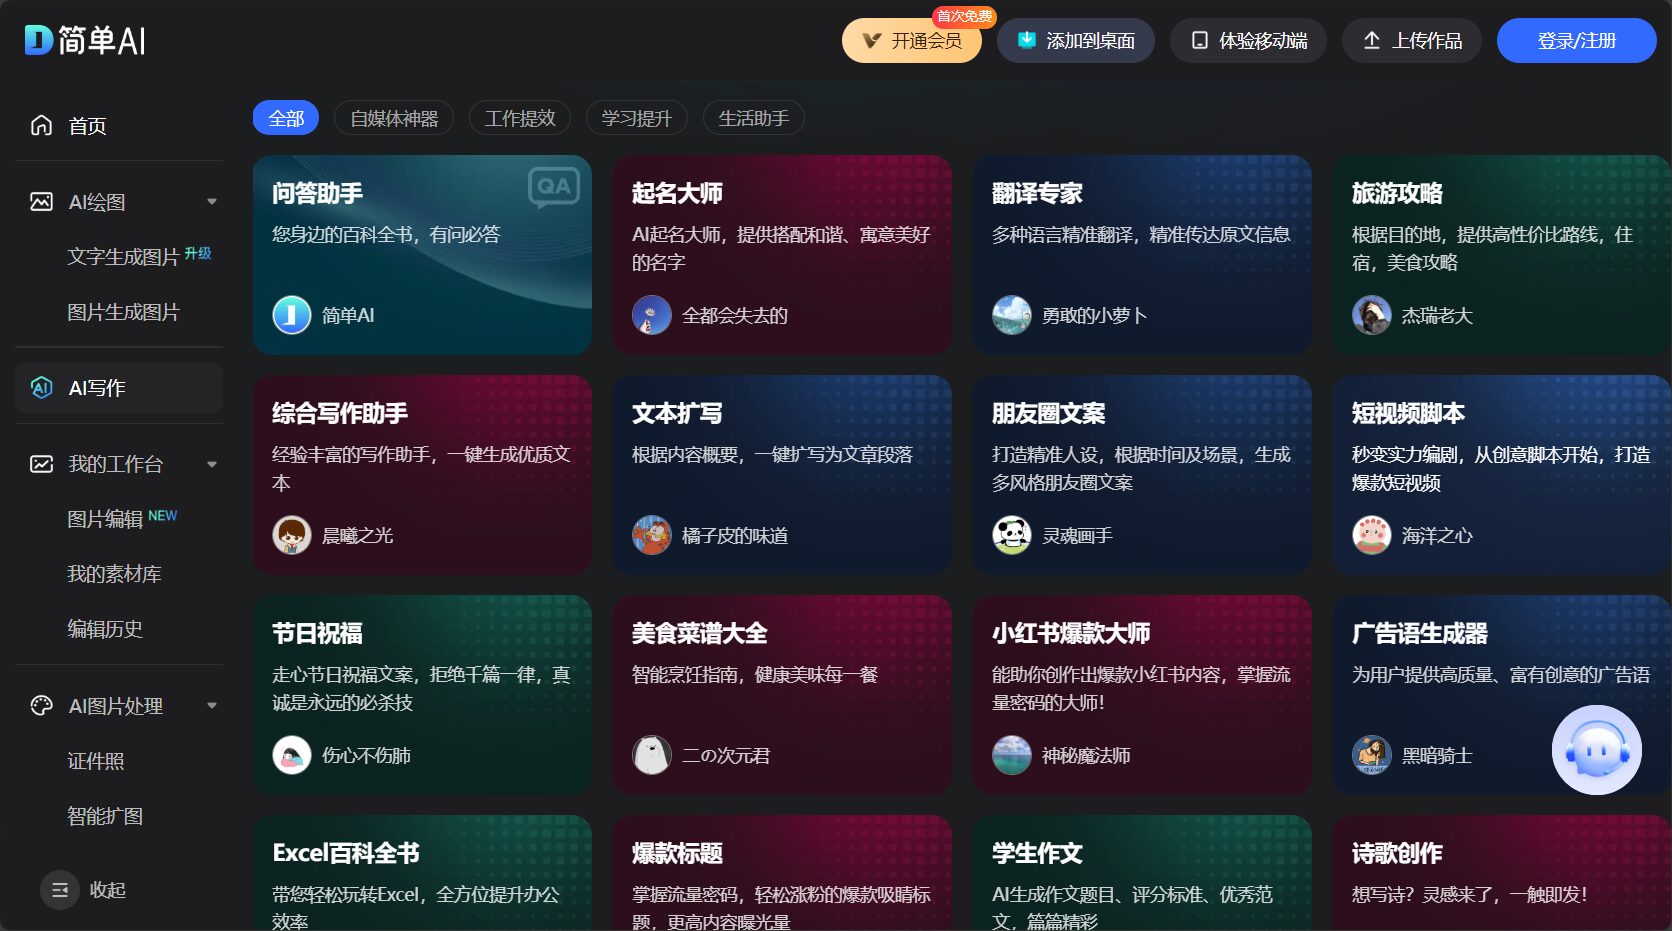Click the upload arrow icon in 上传作品

[1372, 41]
